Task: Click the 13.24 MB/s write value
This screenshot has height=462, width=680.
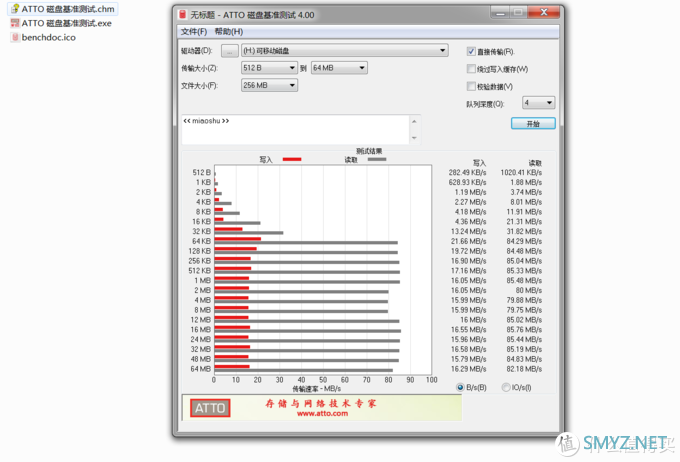Action: point(468,232)
